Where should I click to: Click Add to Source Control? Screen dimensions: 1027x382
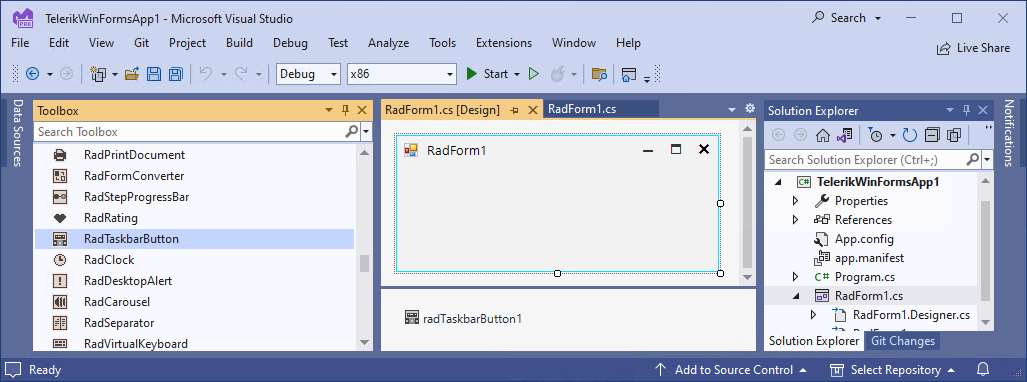(730, 370)
